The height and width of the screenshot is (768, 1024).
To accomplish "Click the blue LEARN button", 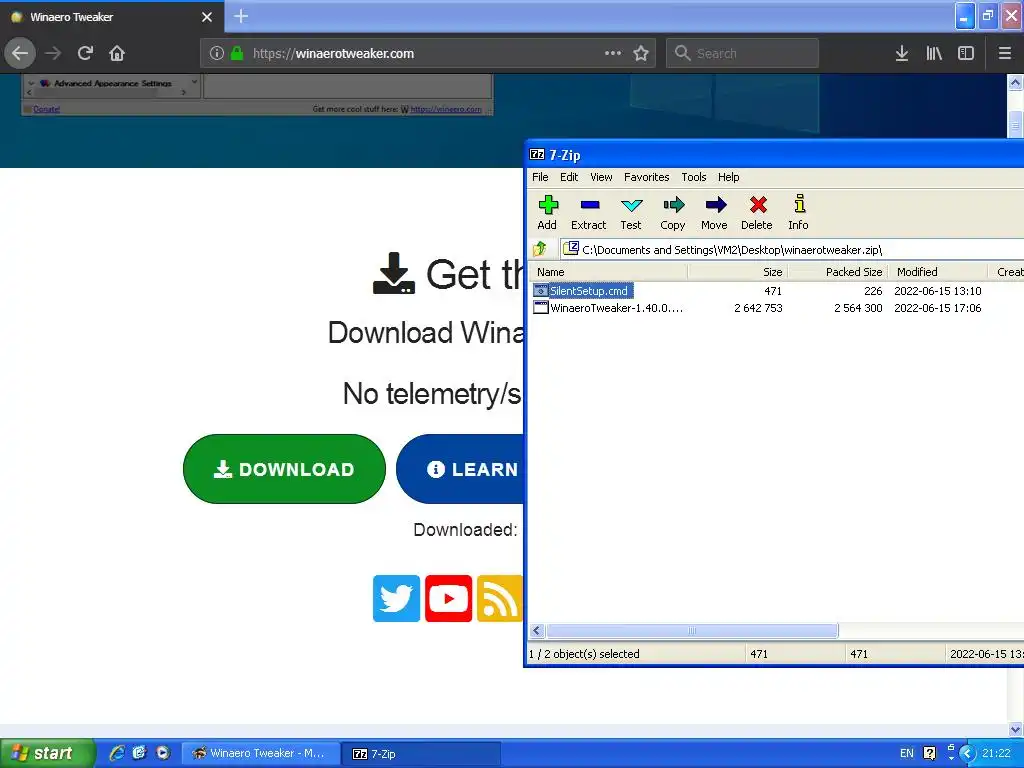I will point(460,469).
